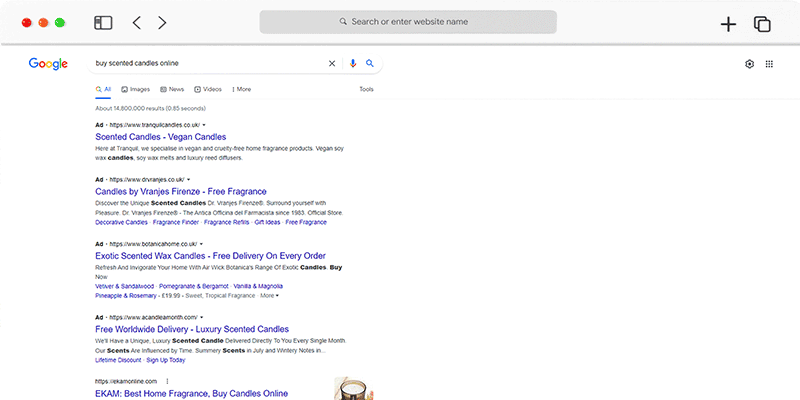This screenshot has height=400, width=800.
Task: Follow the Sign Up Today sitelink
Action: click(x=166, y=360)
